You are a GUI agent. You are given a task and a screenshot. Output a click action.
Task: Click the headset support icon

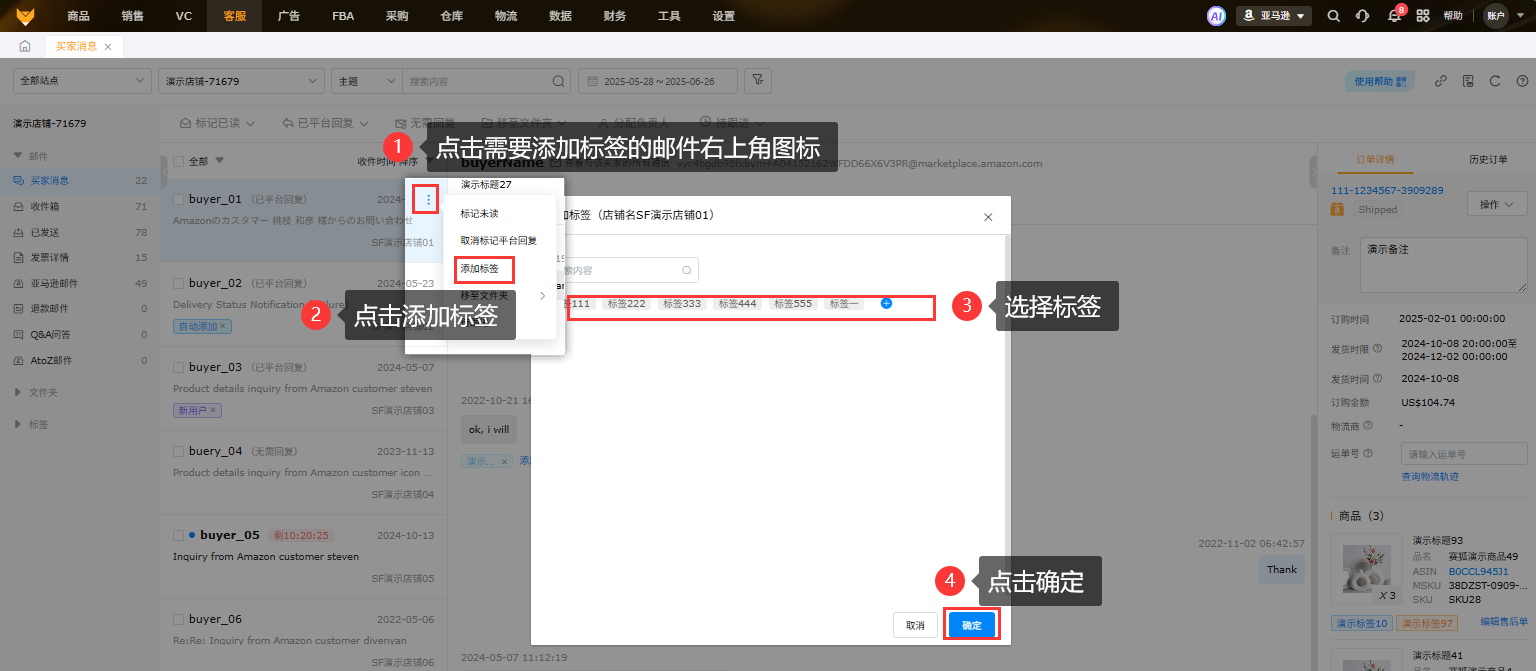pos(1363,15)
